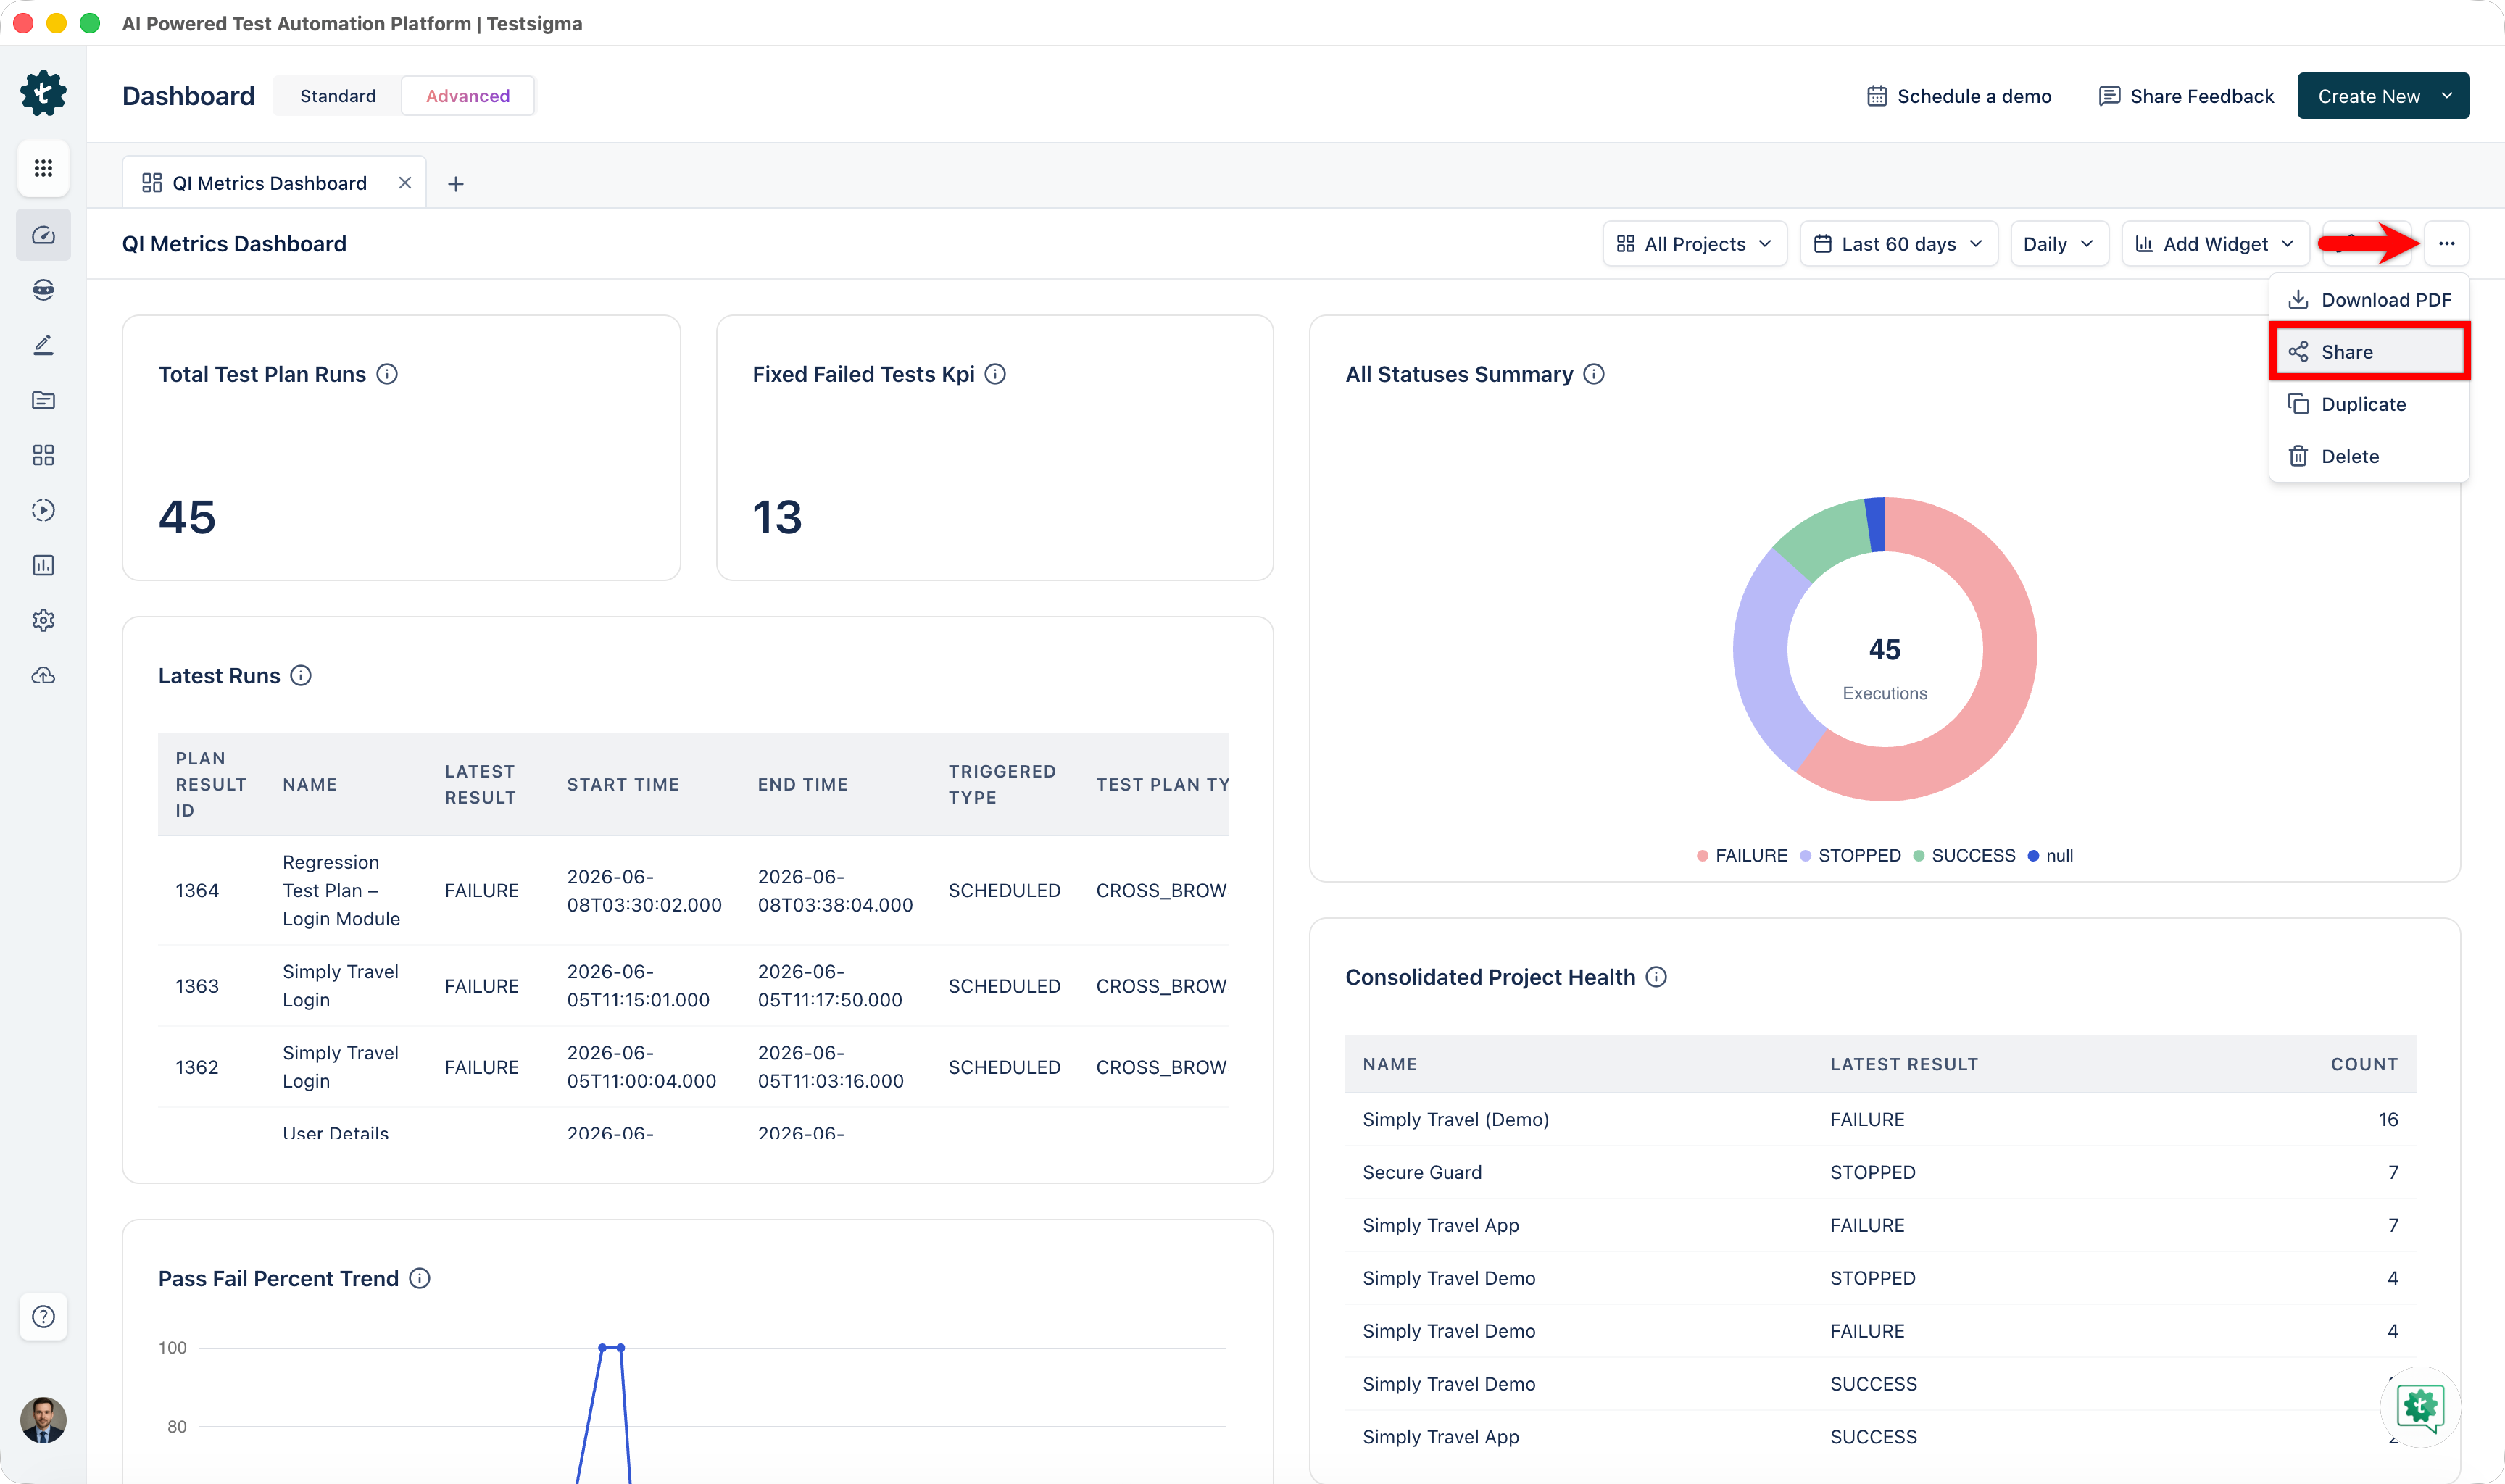
Task: Click Schedule a demo
Action: [1959, 96]
